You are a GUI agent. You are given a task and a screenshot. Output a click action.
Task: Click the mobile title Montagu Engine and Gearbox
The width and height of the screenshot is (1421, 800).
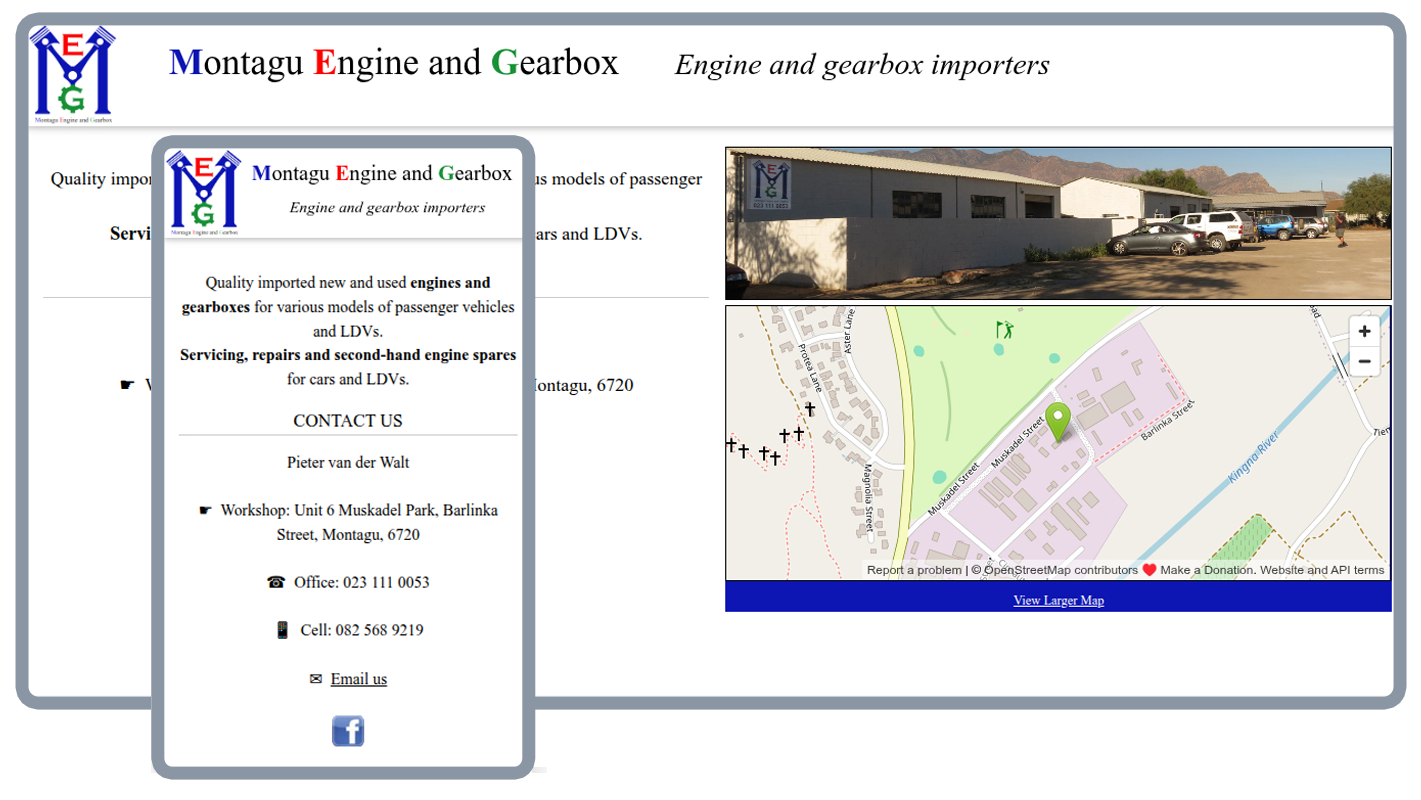coord(382,173)
